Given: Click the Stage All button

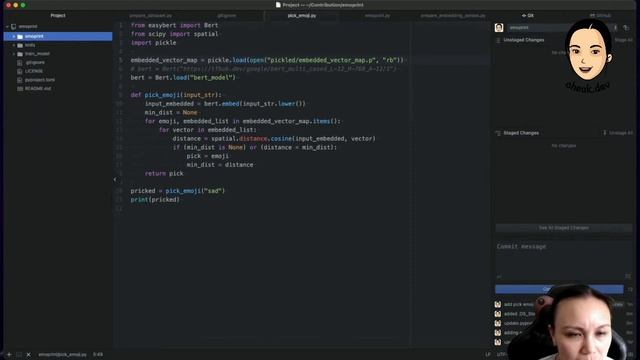Looking at the screenshot, I should click(624, 40).
